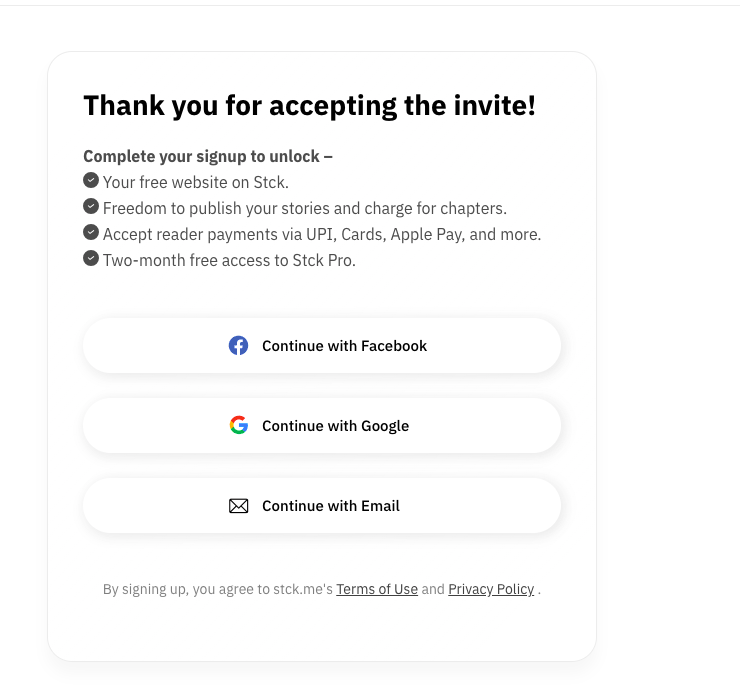Click the multicolor Google G logo
Screen dimensions: 740x697
pyautogui.click(x=239, y=425)
